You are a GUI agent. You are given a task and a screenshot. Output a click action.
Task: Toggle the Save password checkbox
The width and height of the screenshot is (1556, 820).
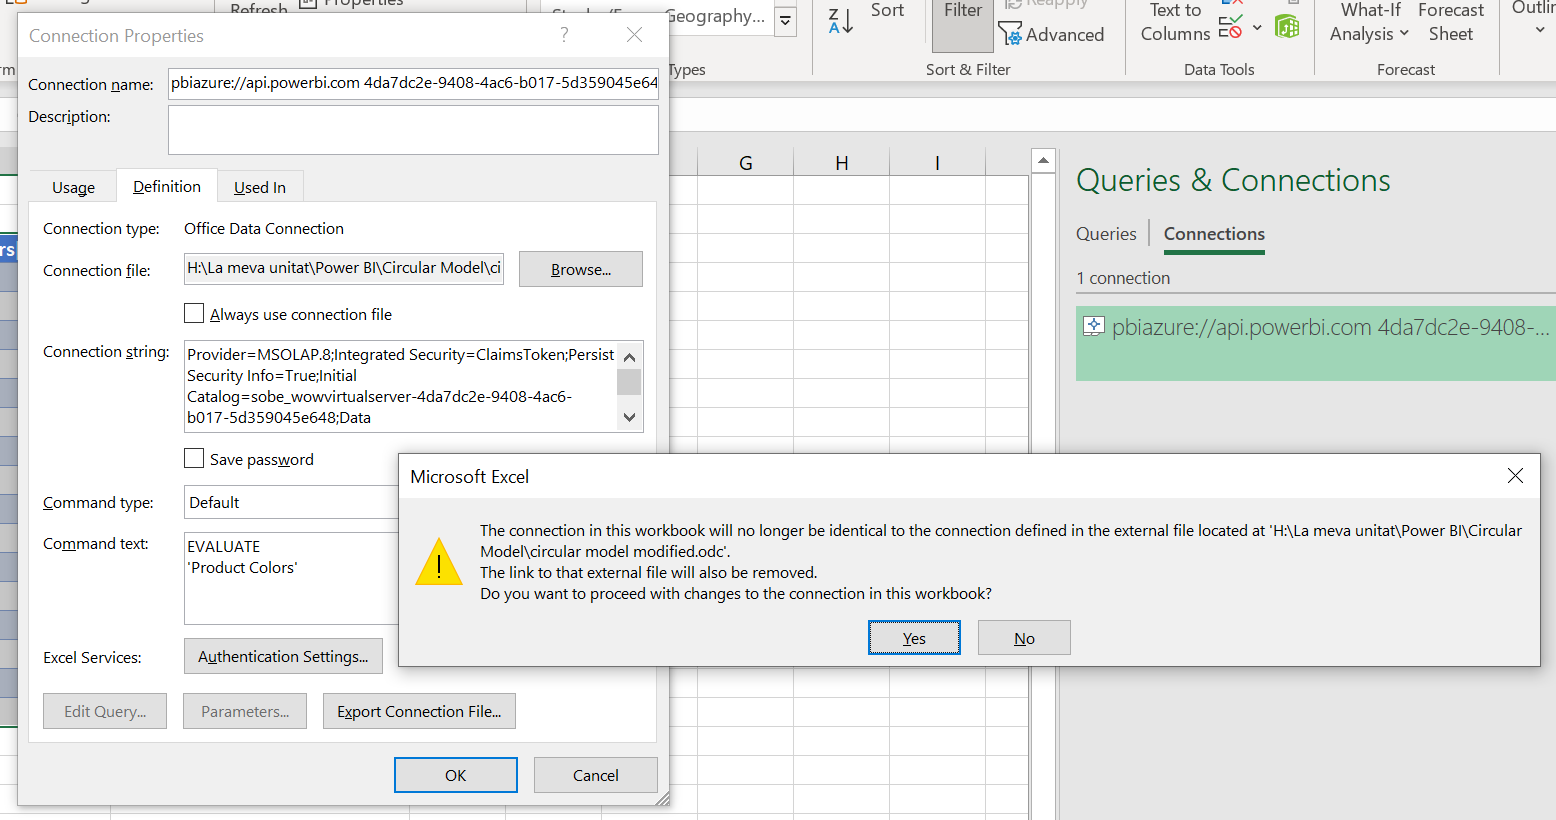pos(194,459)
